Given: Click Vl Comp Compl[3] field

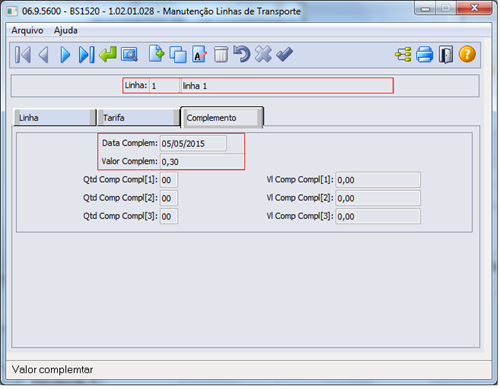Looking at the screenshot, I should click(x=378, y=216).
